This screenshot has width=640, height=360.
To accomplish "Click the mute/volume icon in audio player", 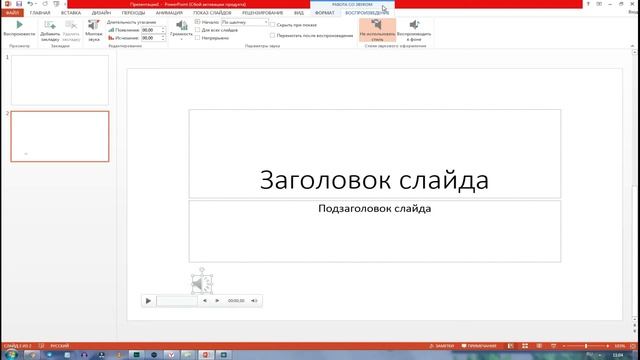I will tap(254, 301).
